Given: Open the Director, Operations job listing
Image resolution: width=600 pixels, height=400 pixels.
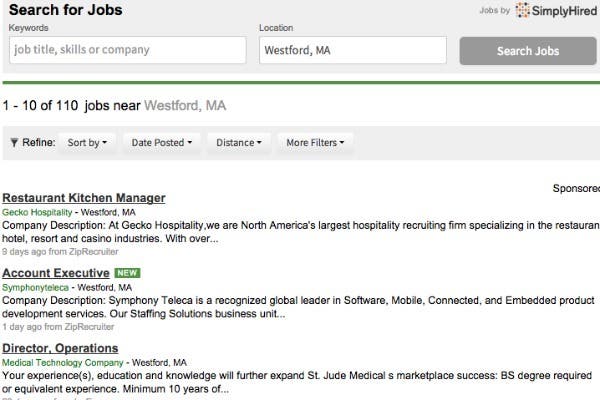Looking at the screenshot, I should (x=60, y=348).
